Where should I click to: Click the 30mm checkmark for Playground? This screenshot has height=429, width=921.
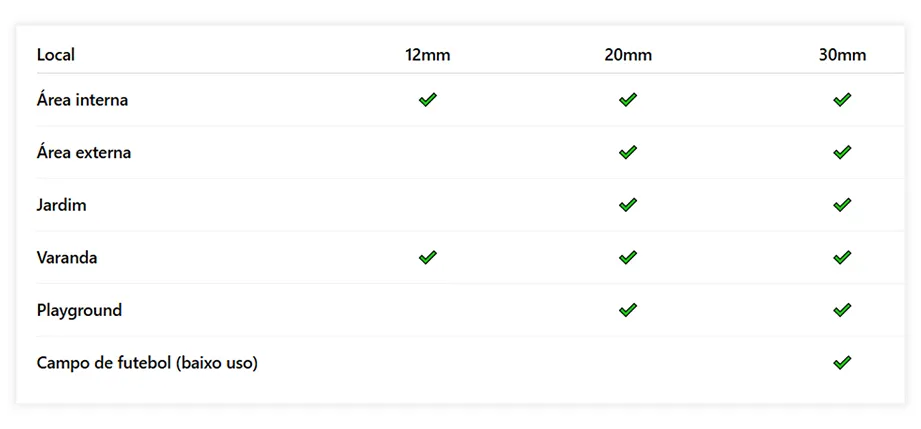[842, 310]
